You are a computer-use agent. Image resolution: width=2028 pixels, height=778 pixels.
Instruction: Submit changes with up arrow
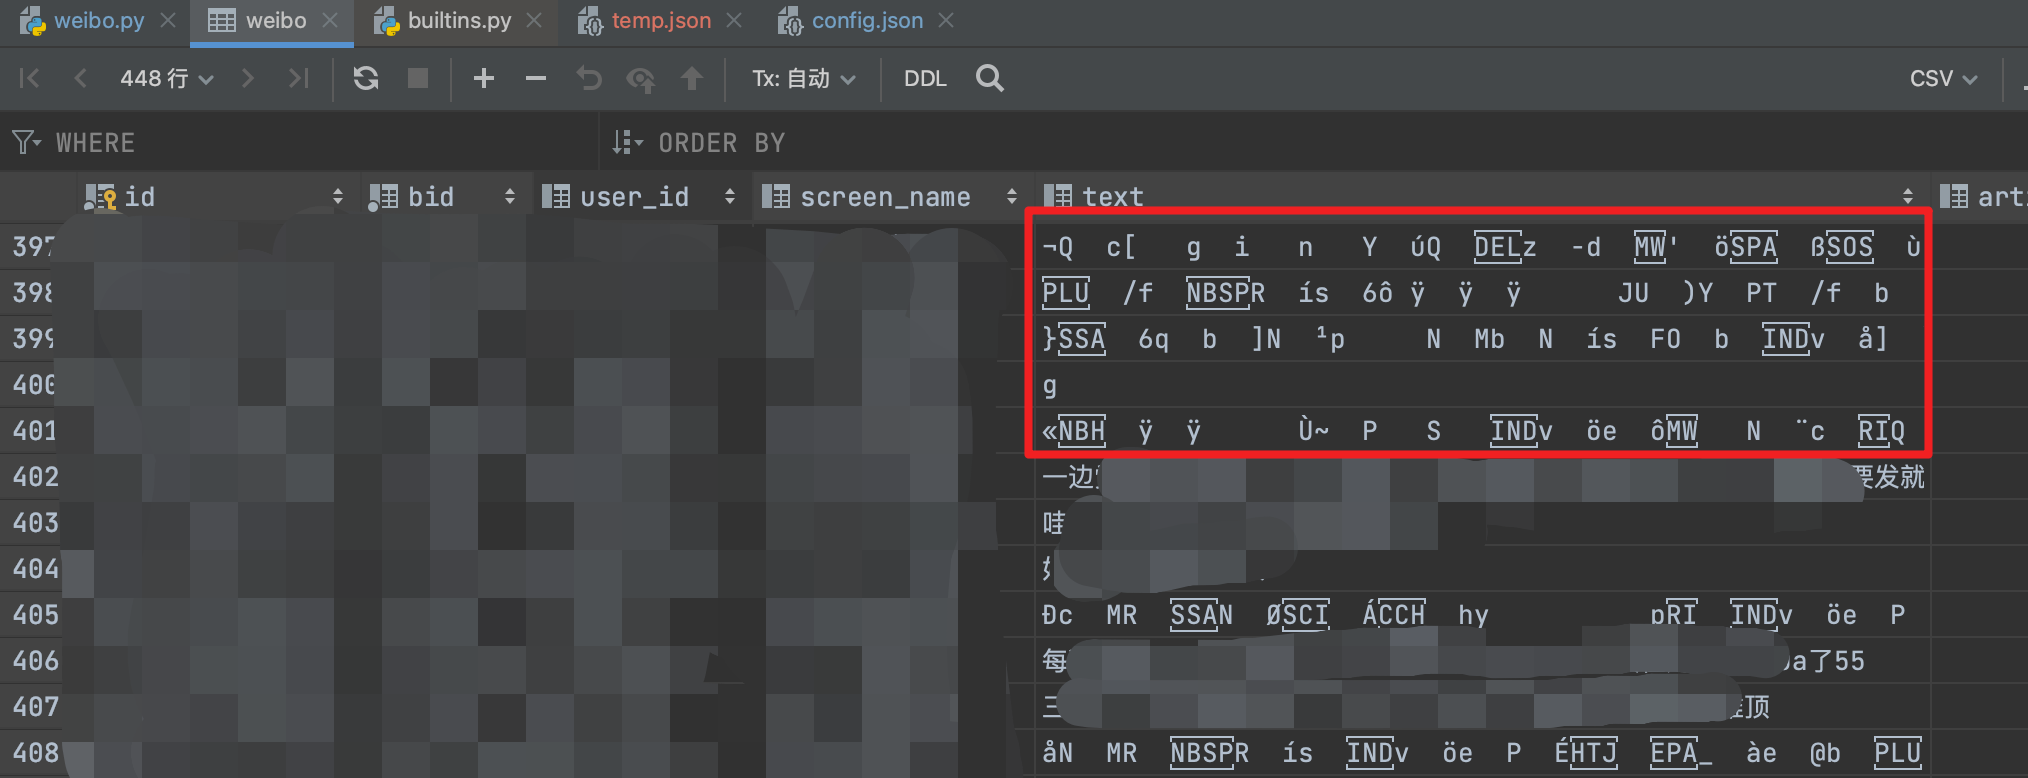pyautogui.click(x=692, y=78)
